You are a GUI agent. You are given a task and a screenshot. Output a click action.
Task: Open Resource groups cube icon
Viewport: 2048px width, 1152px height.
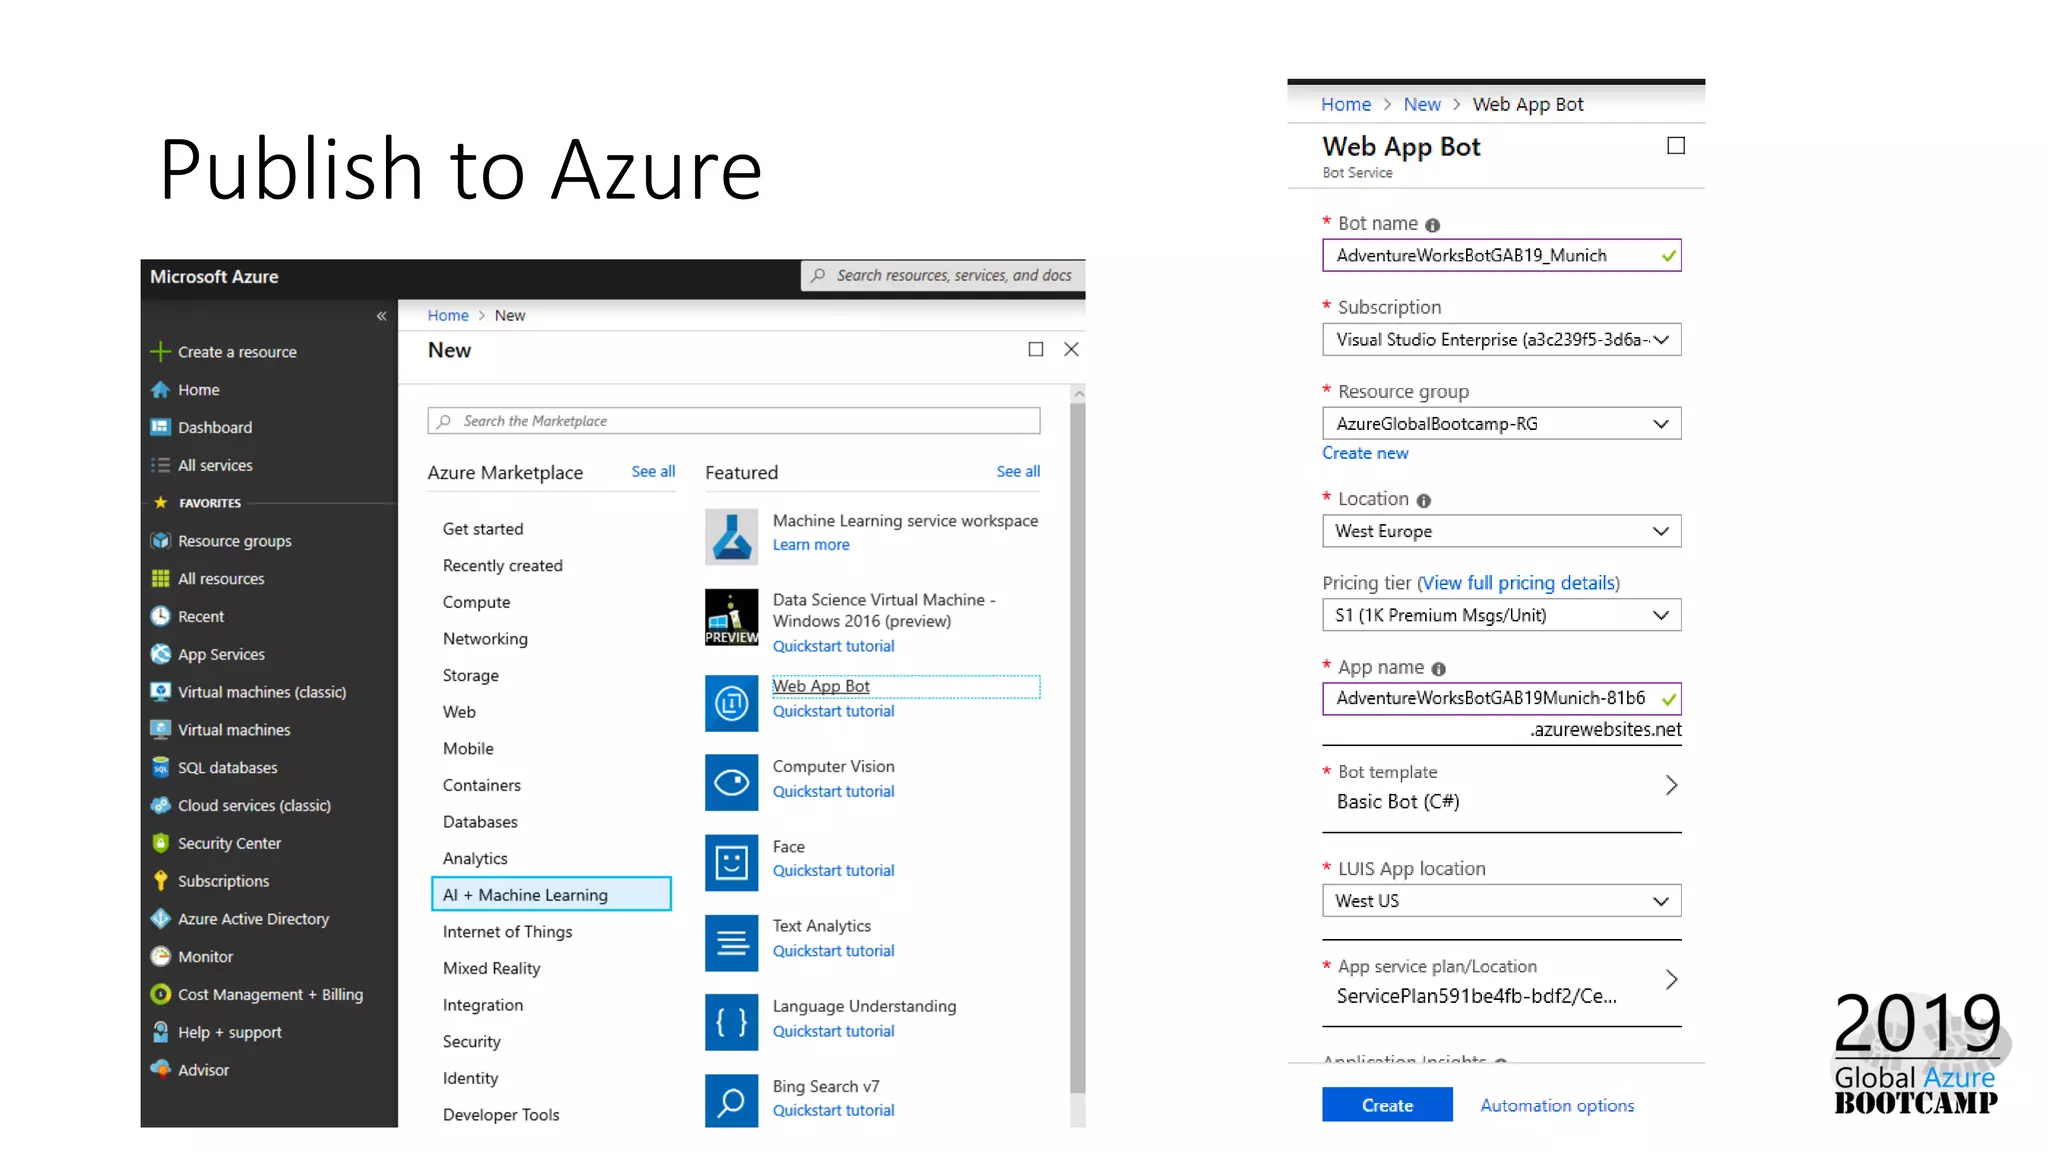pyautogui.click(x=160, y=541)
